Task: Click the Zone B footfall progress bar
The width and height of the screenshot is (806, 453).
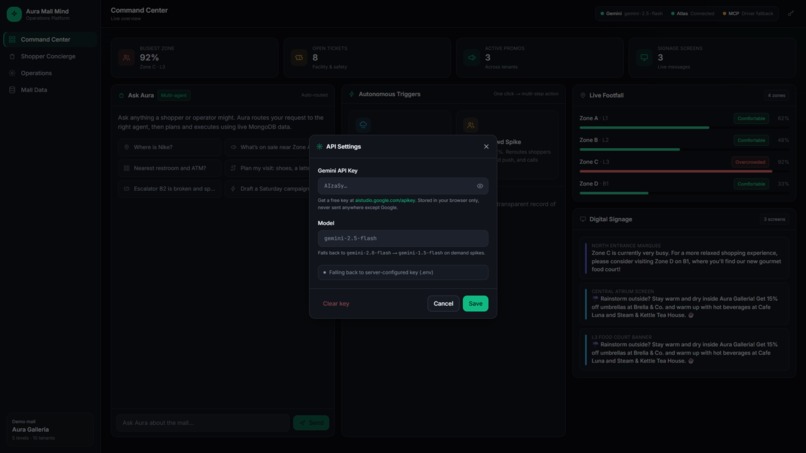Action: pyautogui.click(x=684, y=150)
